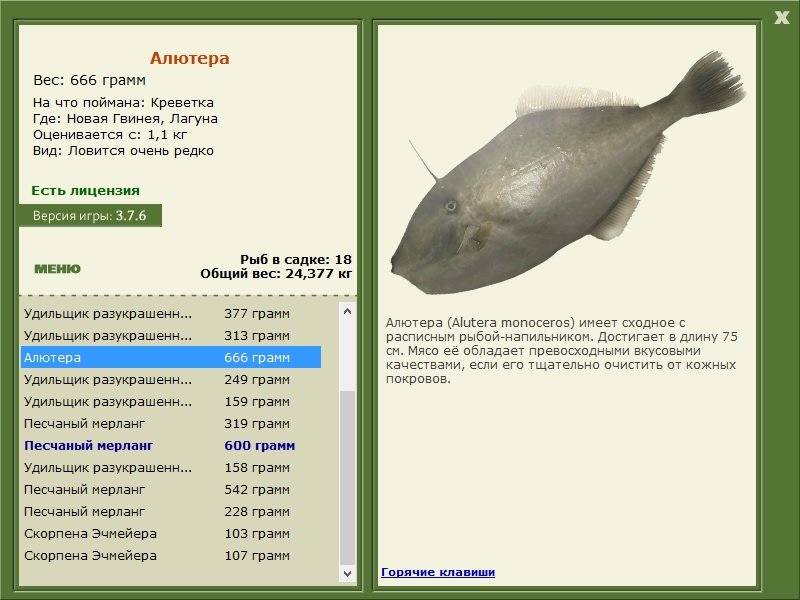Viewport: 800px width, 600px height.
Task: Click the Алютера fish picture
Action: 567,172
